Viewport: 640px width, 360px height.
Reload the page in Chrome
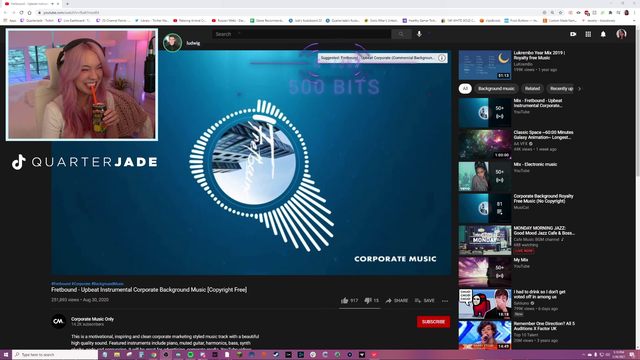[21, 13]
